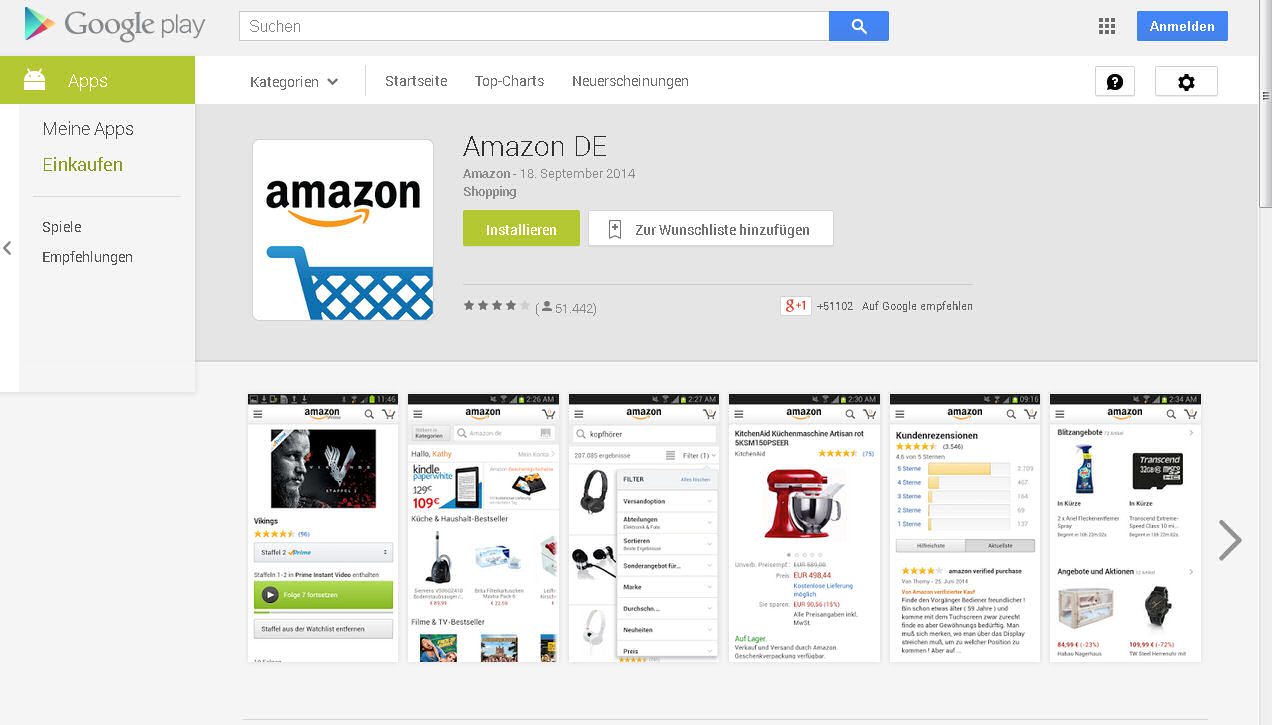The width and height of the screenshot is (1272, 725).
Task: Click the Amazon DE app icon
Action: coord(343,230)
